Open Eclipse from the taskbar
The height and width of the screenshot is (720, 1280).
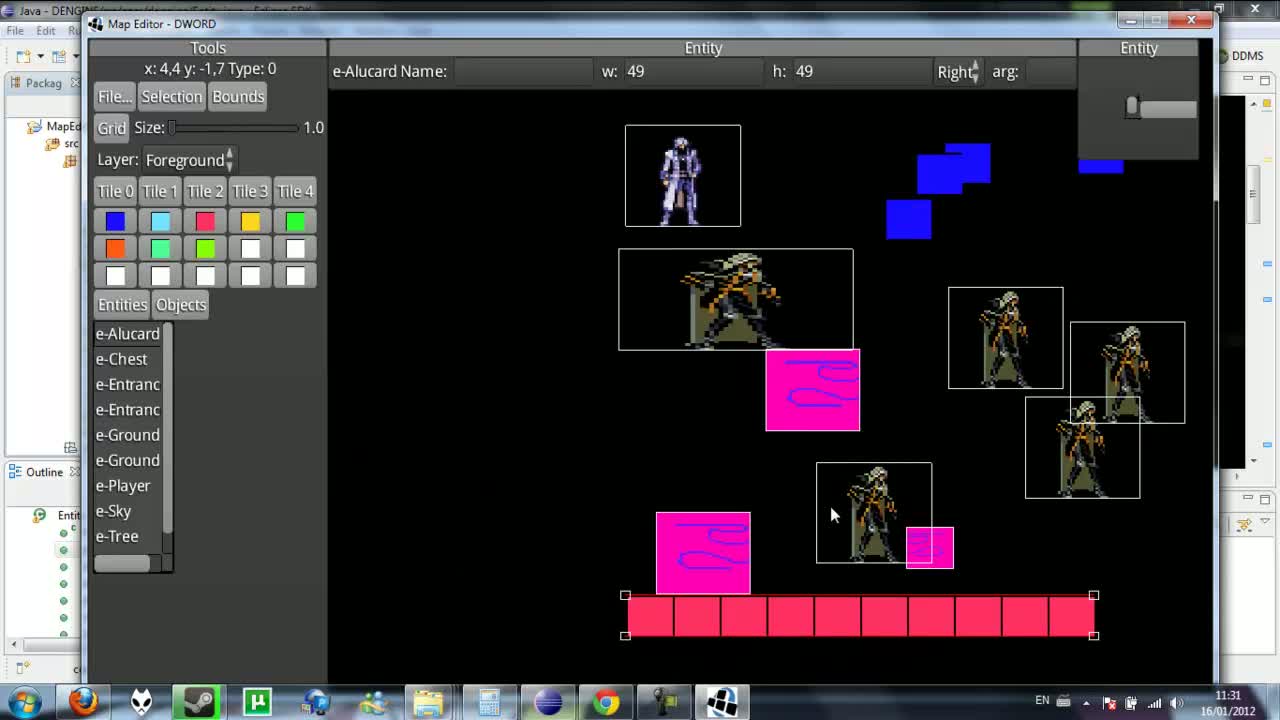click(x=550, y=701)
